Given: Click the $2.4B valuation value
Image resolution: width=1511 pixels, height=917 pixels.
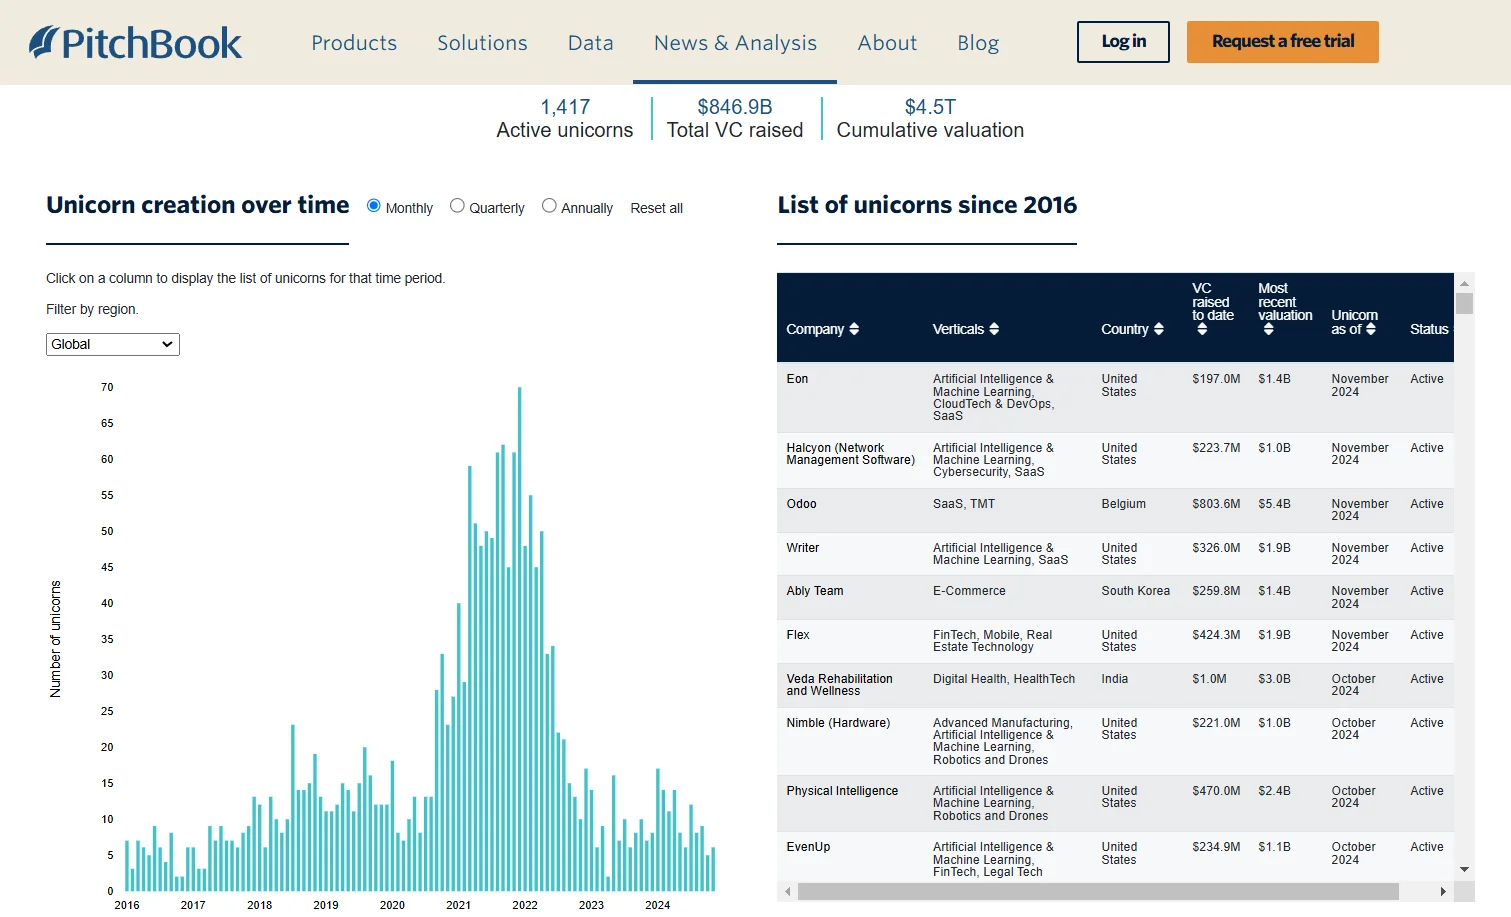Looking at the screenshot, I should pos(1274,791).
